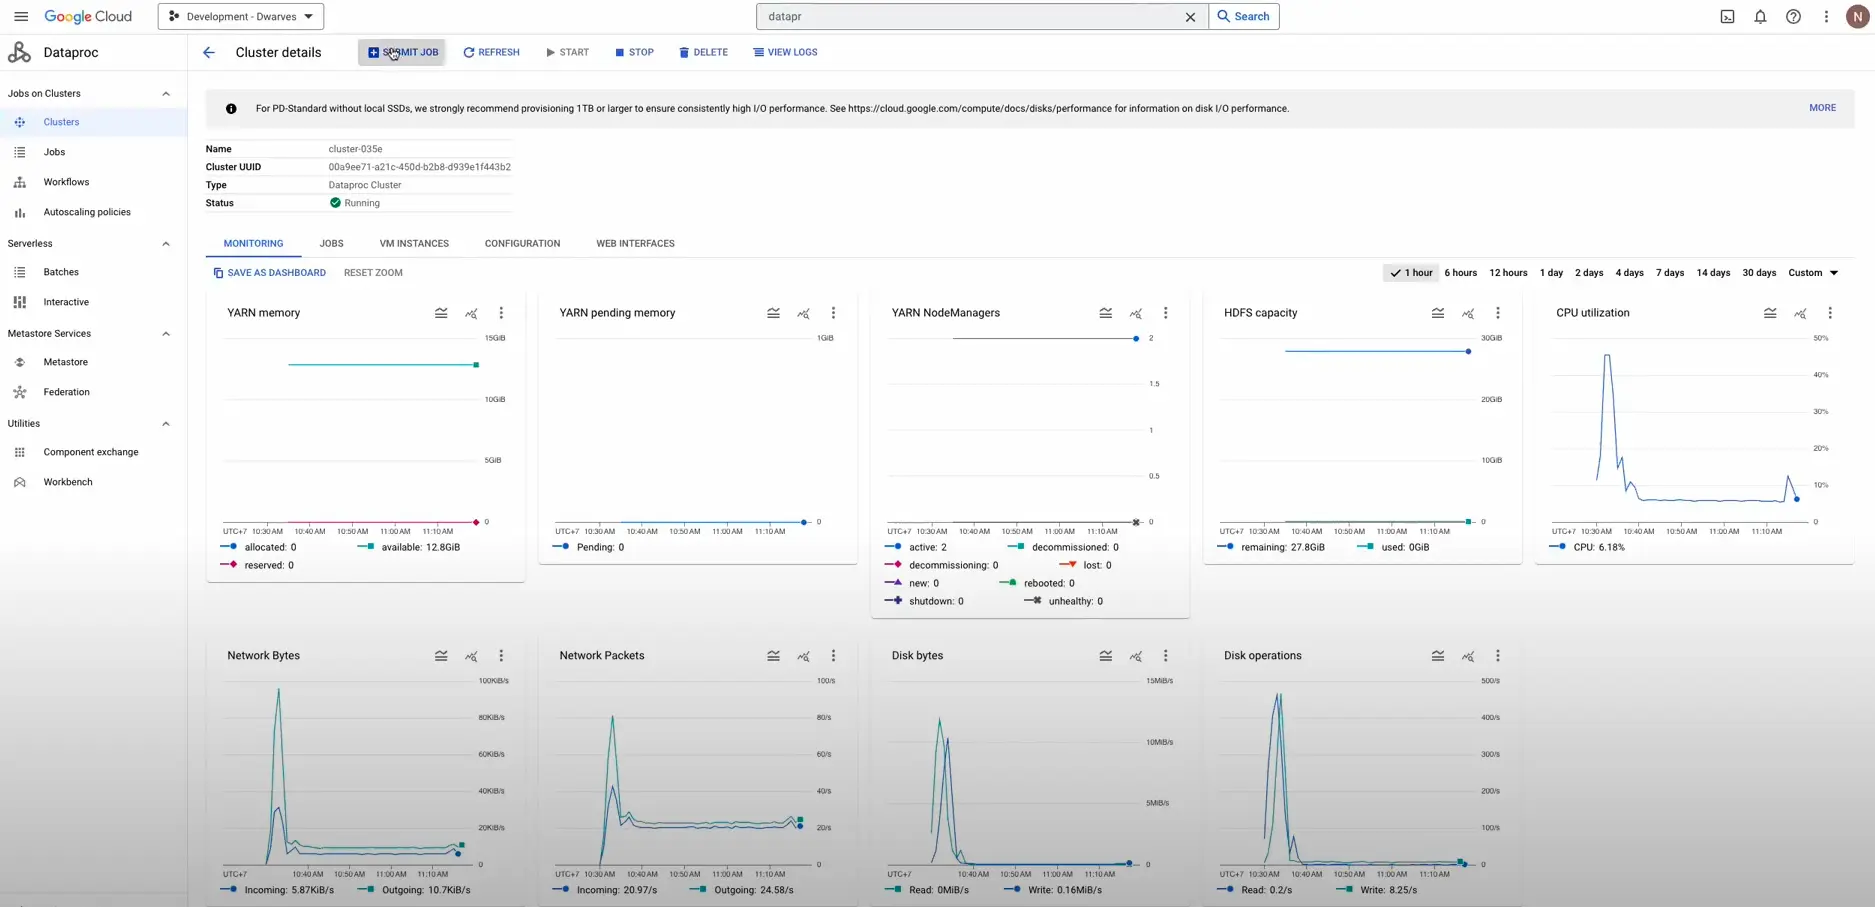Toggle legend on Network Packets chart
Image resolution: width=1875 pixels, height=907 pixels.
(773, 656)
